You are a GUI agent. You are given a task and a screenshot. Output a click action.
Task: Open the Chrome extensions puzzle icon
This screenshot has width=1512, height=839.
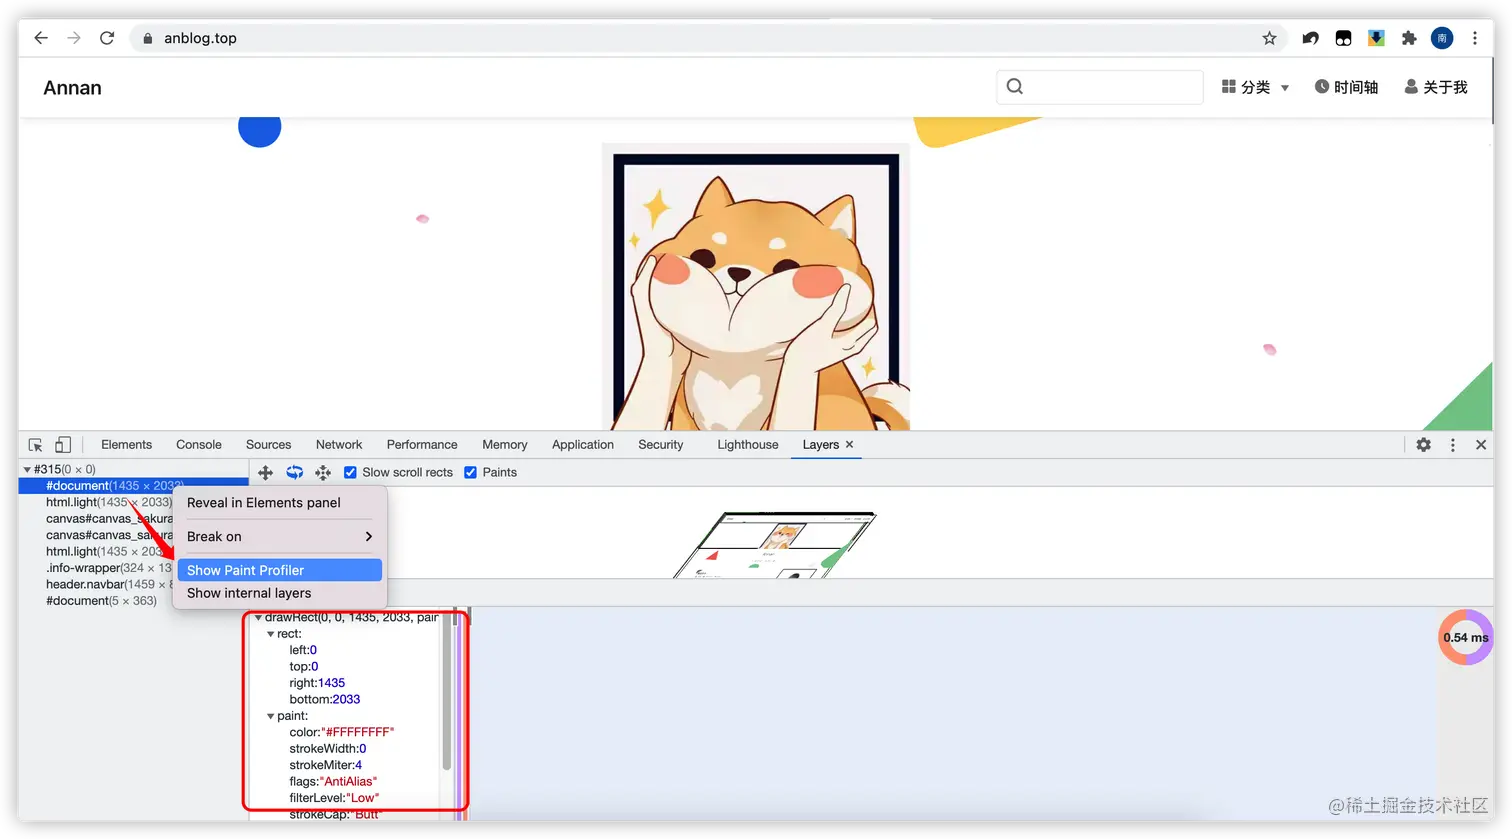(x=1409, y=38)
